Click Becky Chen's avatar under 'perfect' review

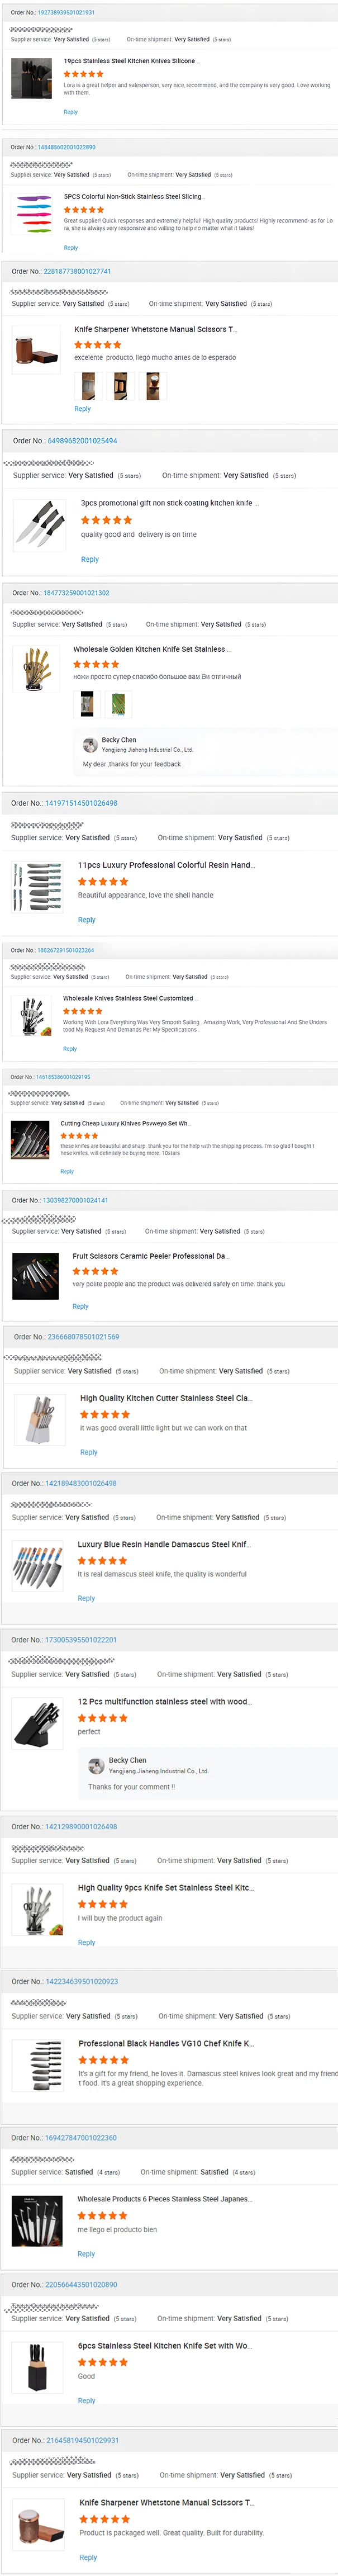click(x=96, y=1766)
